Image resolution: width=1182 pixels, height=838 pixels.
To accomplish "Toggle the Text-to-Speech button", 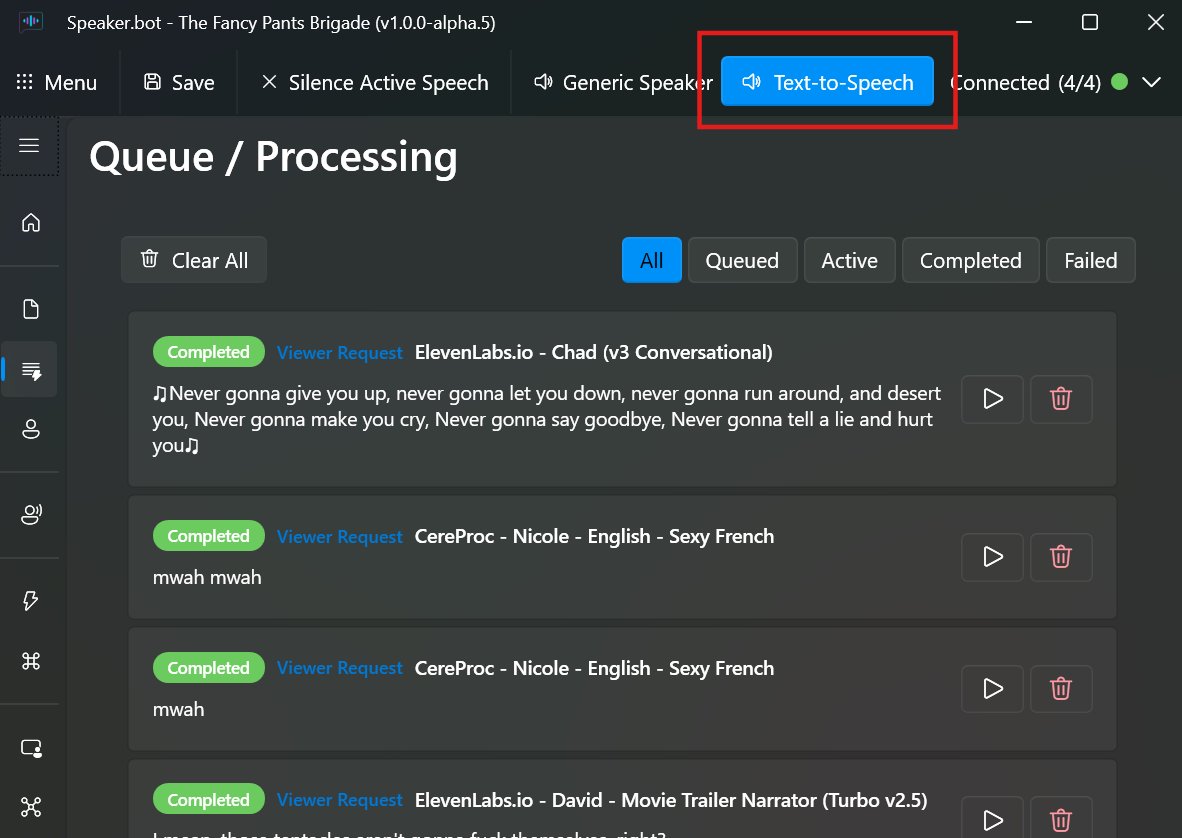I will pyautogui.click(x=827, y=81).
